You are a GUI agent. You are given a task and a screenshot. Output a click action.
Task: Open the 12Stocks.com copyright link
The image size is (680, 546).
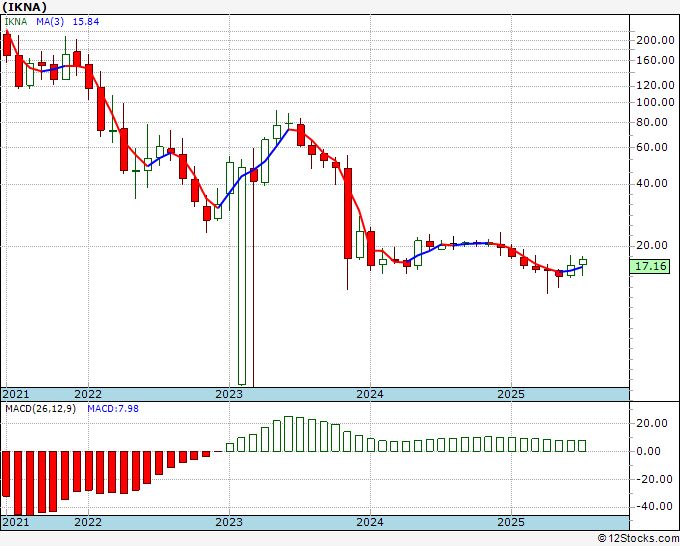(638, 539)
